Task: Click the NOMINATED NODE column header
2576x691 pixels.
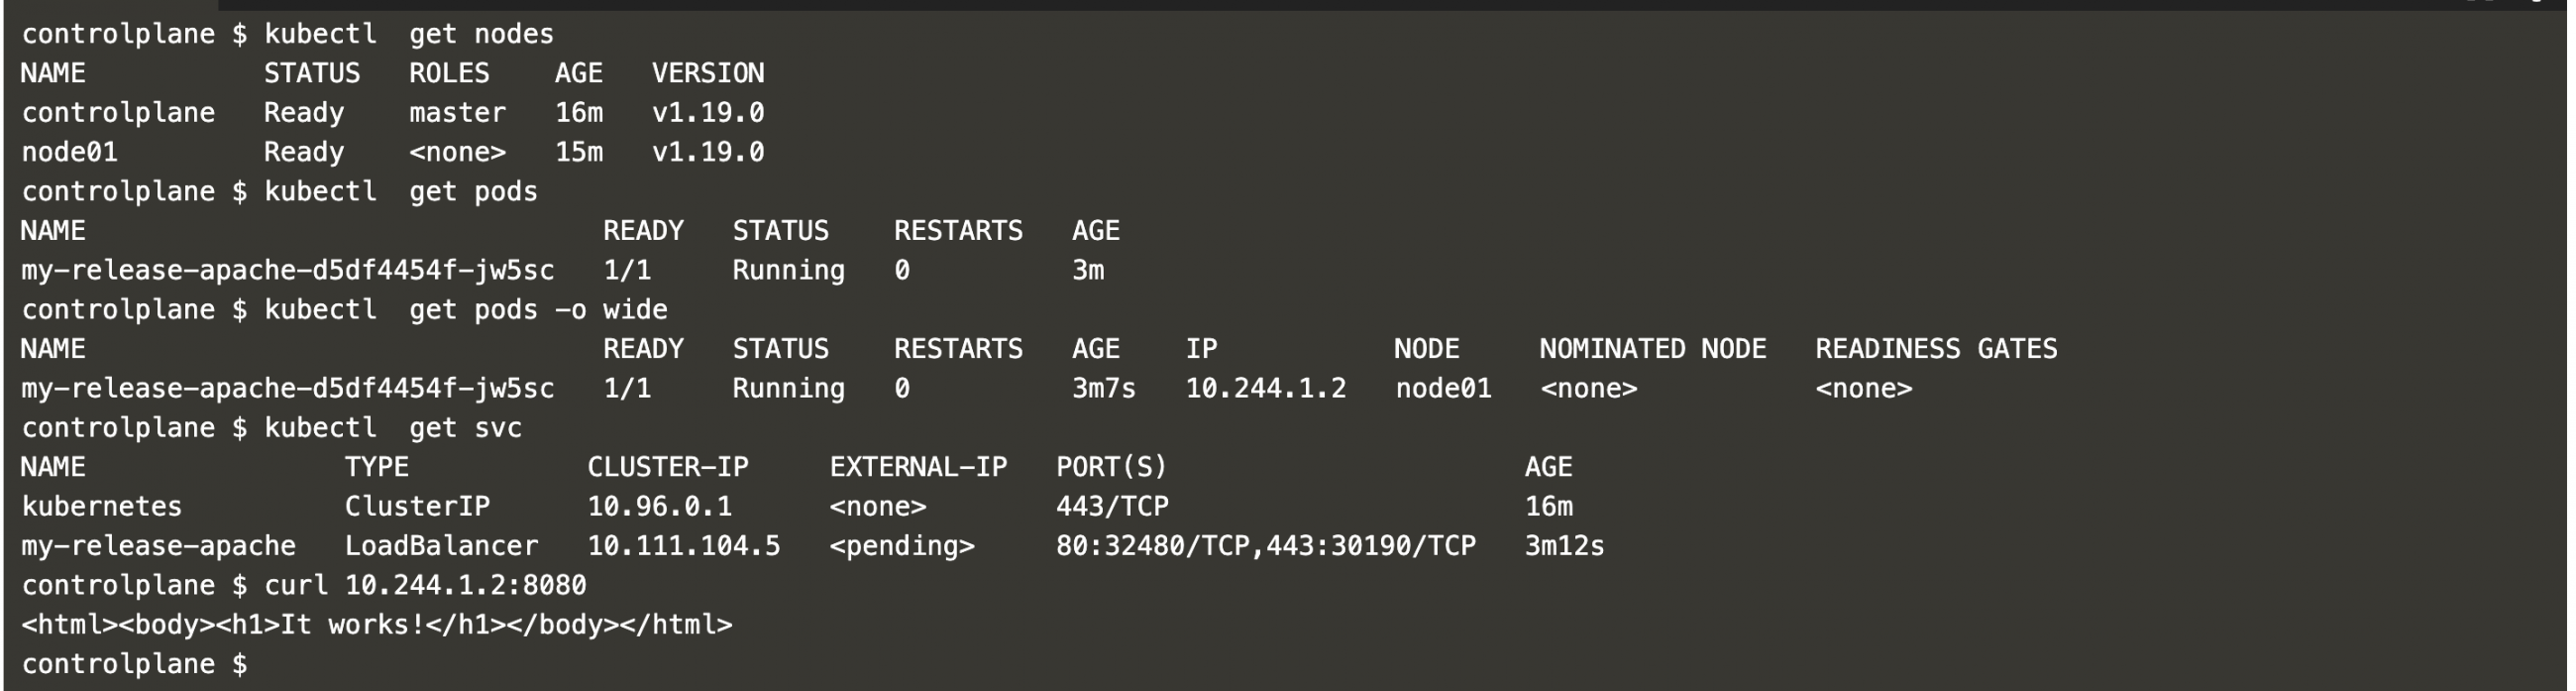Action: 1652,349
